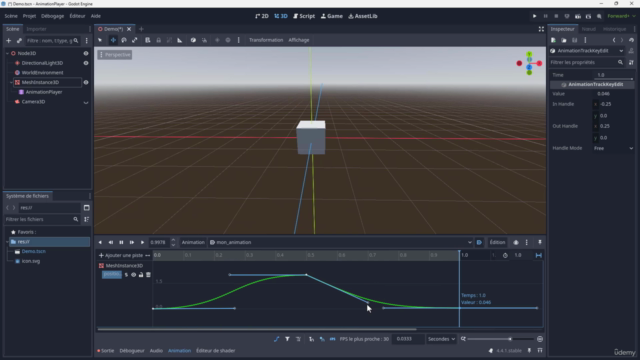This screenshot has height=360, width=640.
Task: Toggle distraction-free fullscreen mode icon
Action: click(x=541, y=29)
